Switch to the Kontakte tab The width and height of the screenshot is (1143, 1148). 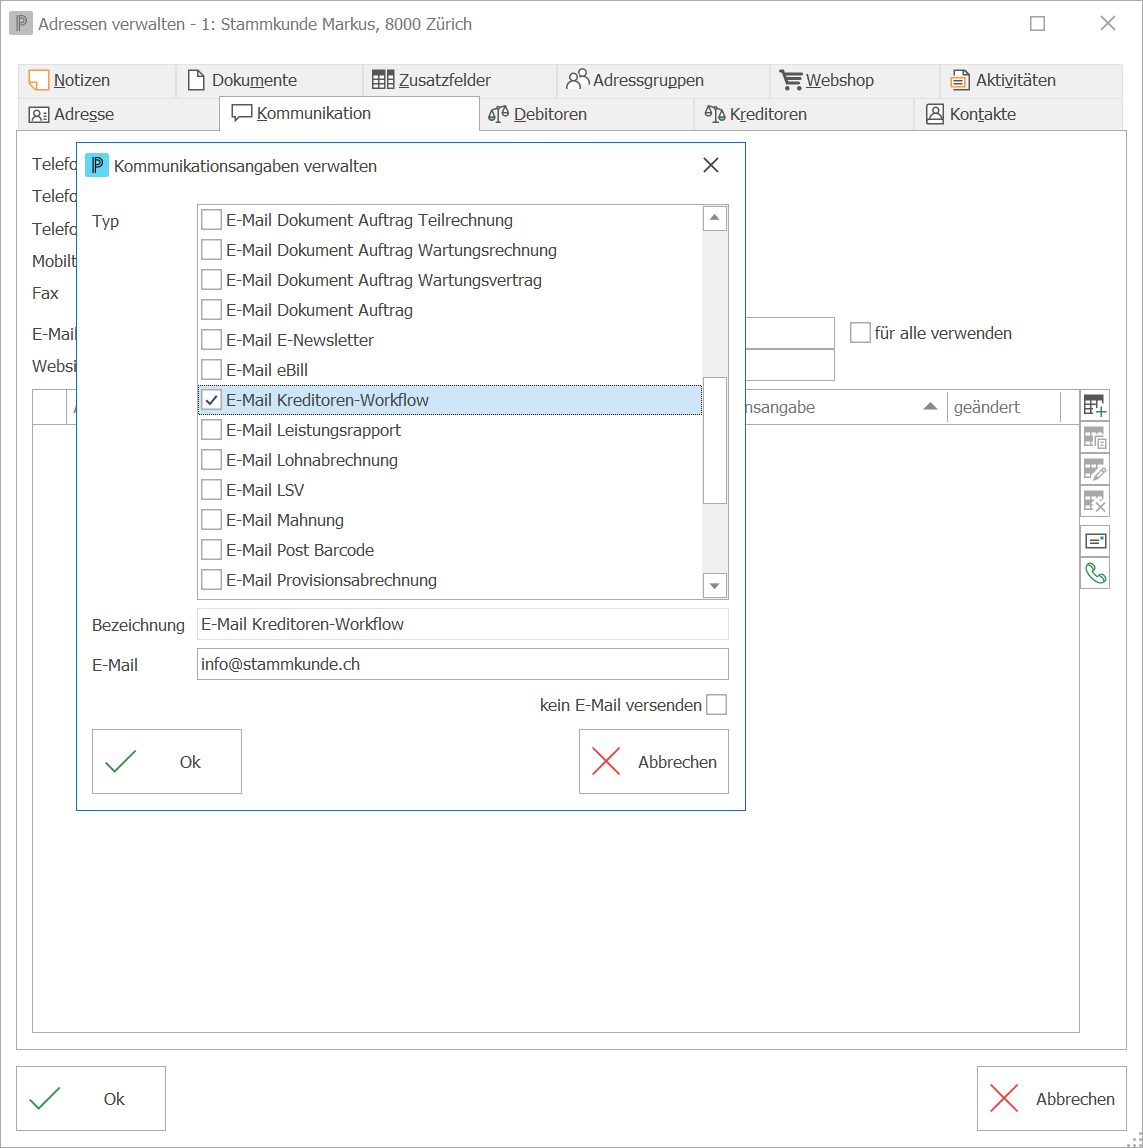click(1019, 114)
